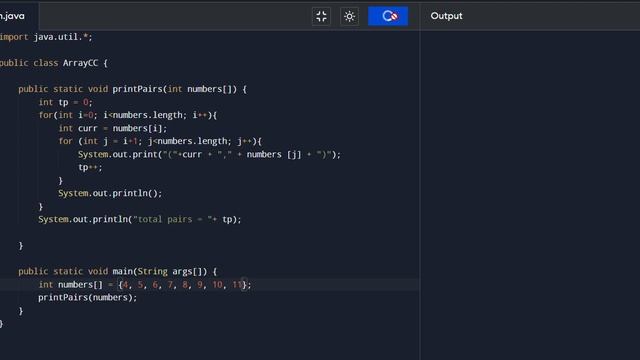This screenshot has width=640, height=360.
Task: Click the 'System.out.println();' line
Action: 110,193
